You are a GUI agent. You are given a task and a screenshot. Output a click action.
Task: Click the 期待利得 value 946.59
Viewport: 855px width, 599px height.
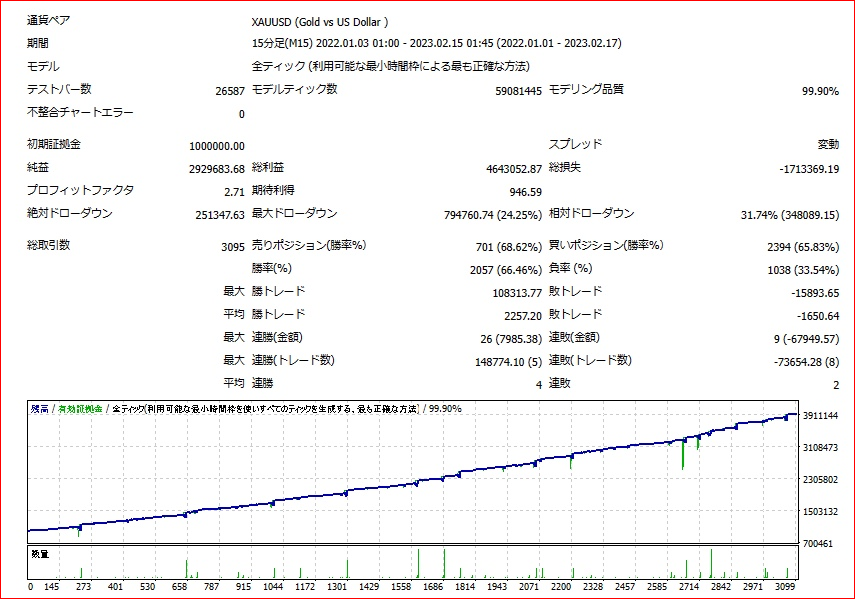coord(525,192)
